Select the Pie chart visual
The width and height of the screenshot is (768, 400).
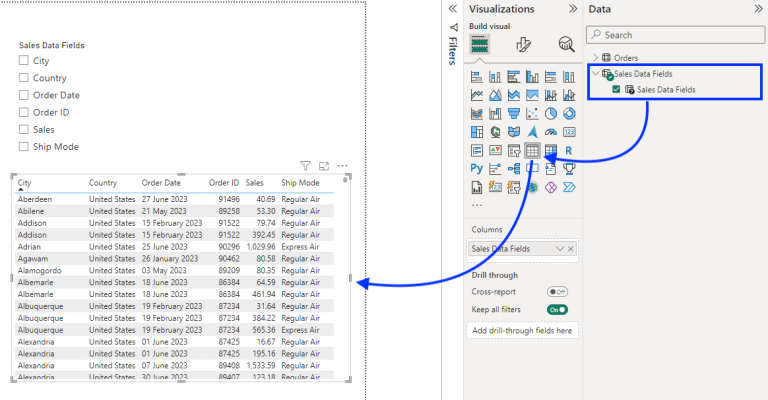coord(551,114)
